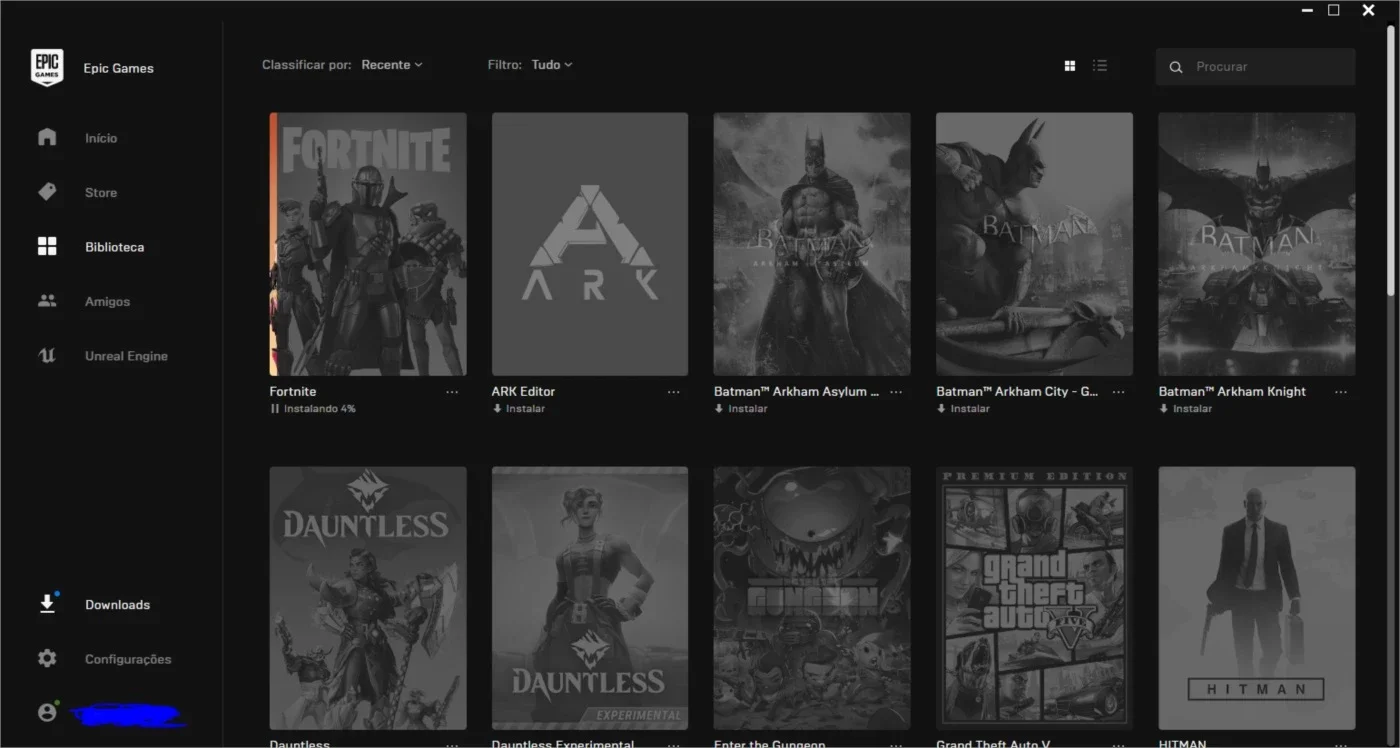This screenshot has width=1400, height=748.
Task: Select Biblioteca in sidebar
Action: tap(114, 247)
